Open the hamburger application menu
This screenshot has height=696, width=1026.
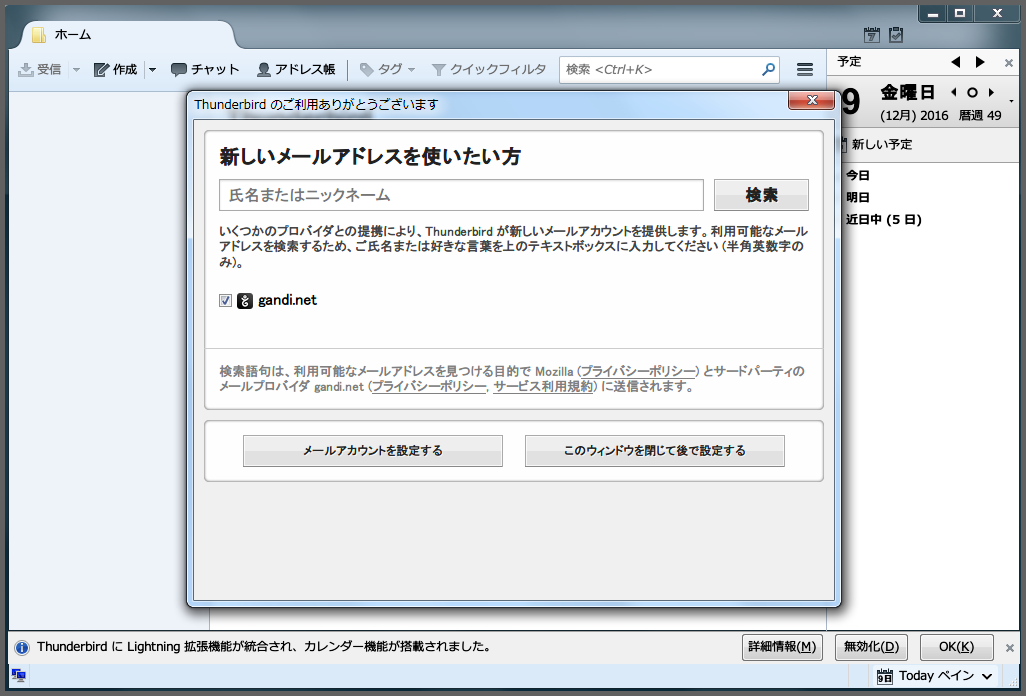pyautogui.click(x=804, y=69)
